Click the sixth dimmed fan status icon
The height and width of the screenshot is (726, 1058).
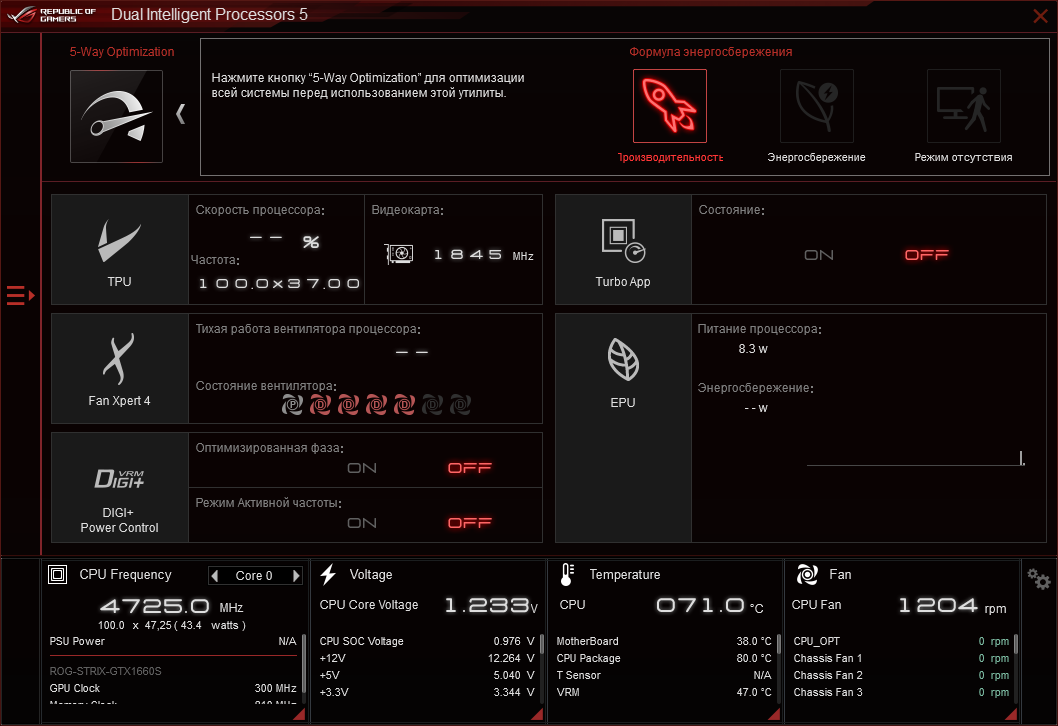(x=433, y=405)
